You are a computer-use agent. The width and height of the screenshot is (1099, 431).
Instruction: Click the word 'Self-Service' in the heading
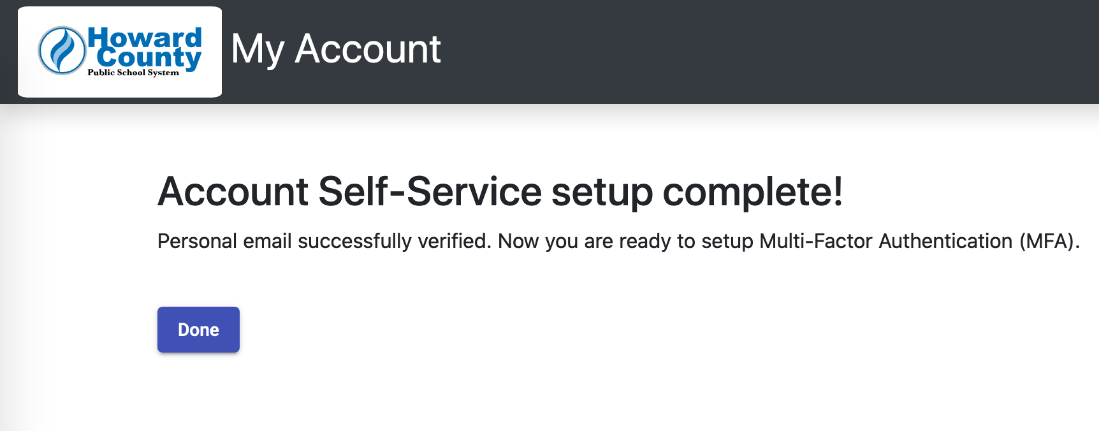tap(430, 191)
